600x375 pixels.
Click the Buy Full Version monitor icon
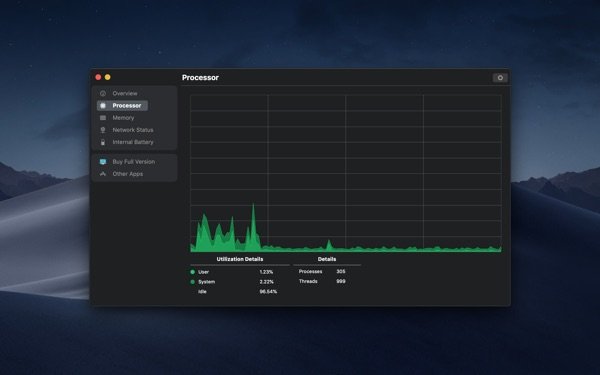tap(103, 162)
